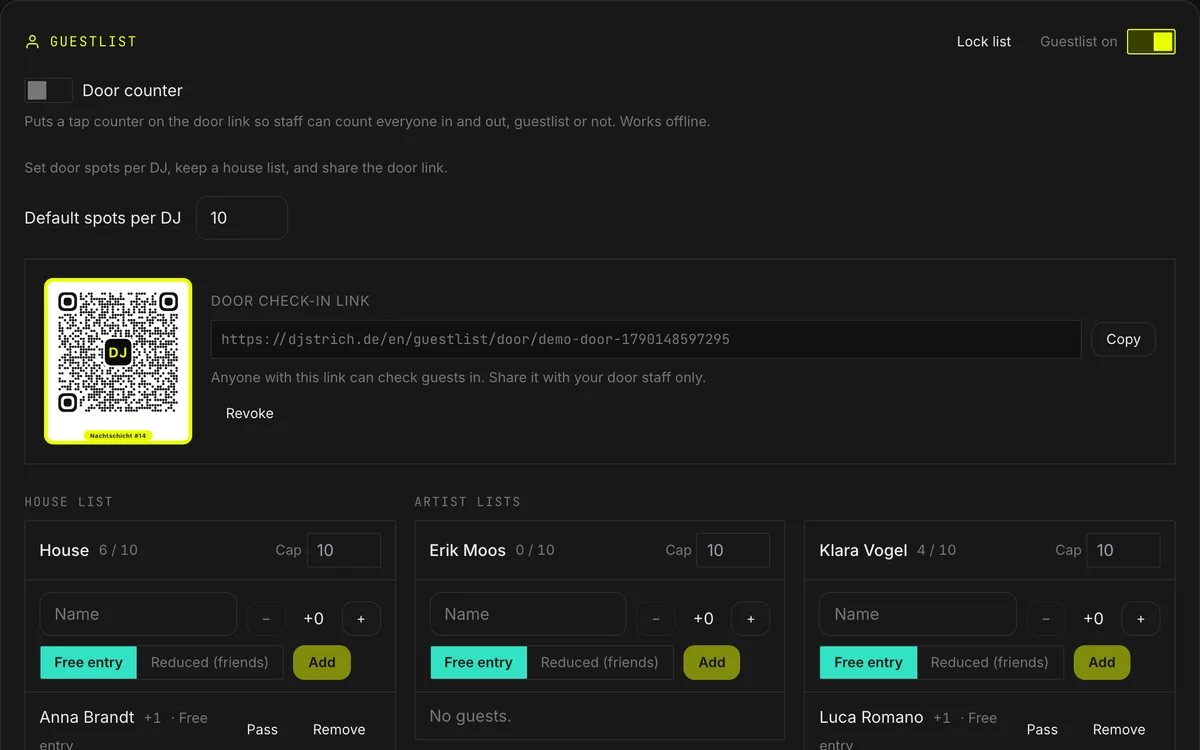Increase plus-ones for House list

[x=361, y=619]
